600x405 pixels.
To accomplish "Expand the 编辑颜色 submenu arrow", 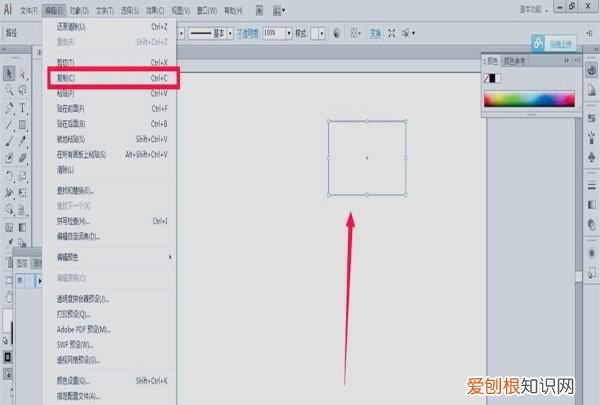I will click(x=170, y=257).
